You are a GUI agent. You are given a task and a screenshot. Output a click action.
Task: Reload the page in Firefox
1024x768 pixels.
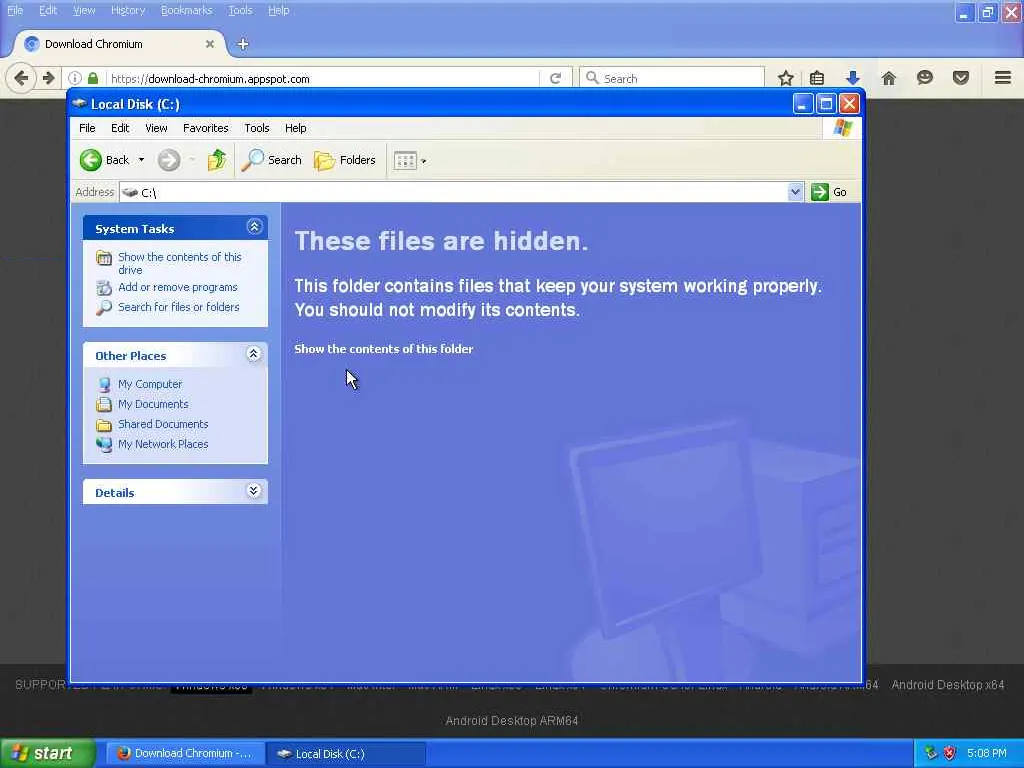[555, 78]
